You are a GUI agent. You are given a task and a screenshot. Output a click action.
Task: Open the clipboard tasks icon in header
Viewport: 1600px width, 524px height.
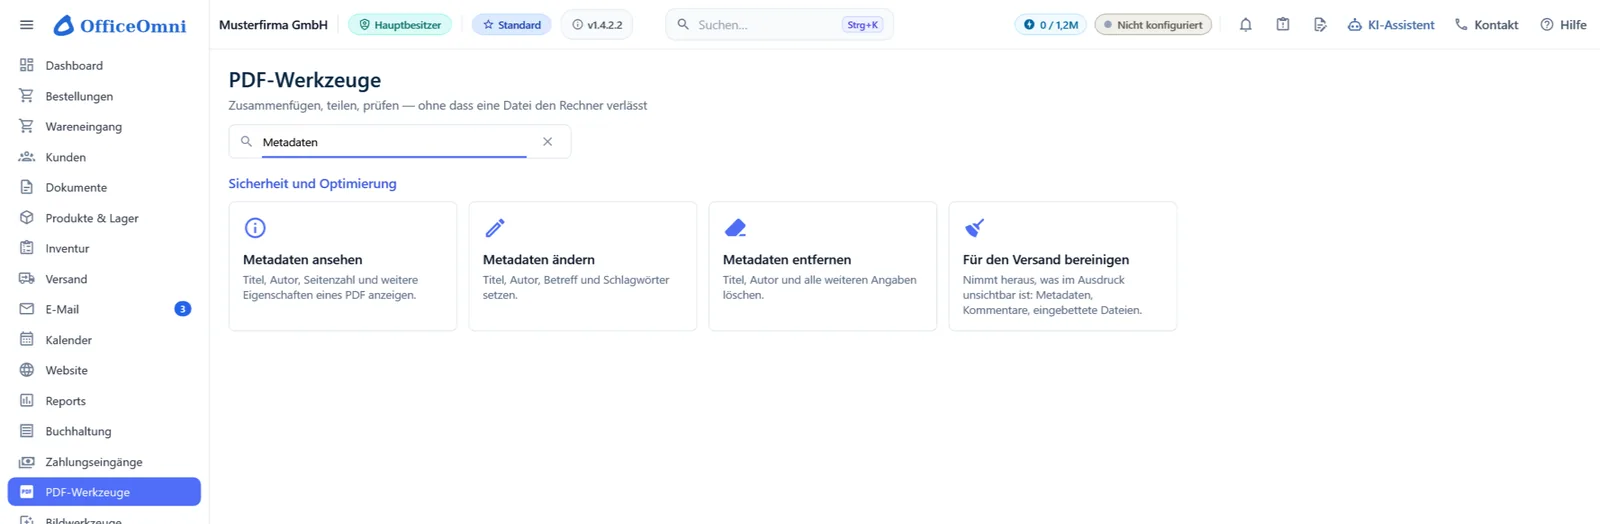click(1283, 25)
